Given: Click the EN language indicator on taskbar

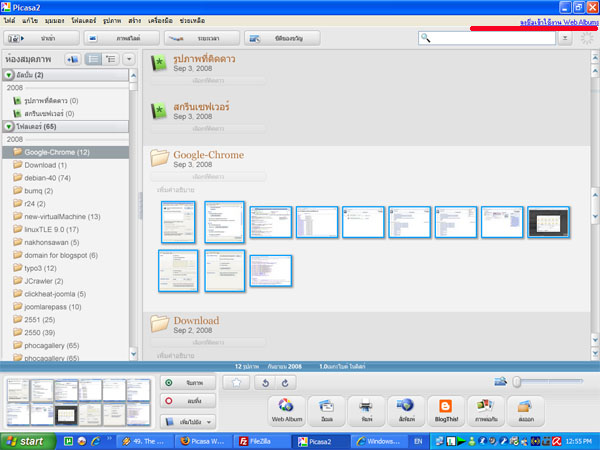Looking at the screenshot, I should [418, 441].
